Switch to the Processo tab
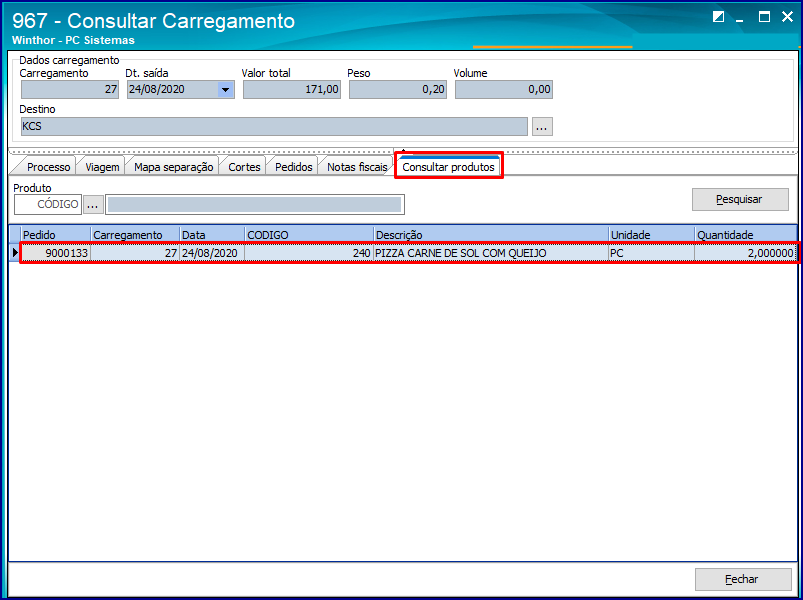This screenshot has width=803, height=600. click(48, 167)
